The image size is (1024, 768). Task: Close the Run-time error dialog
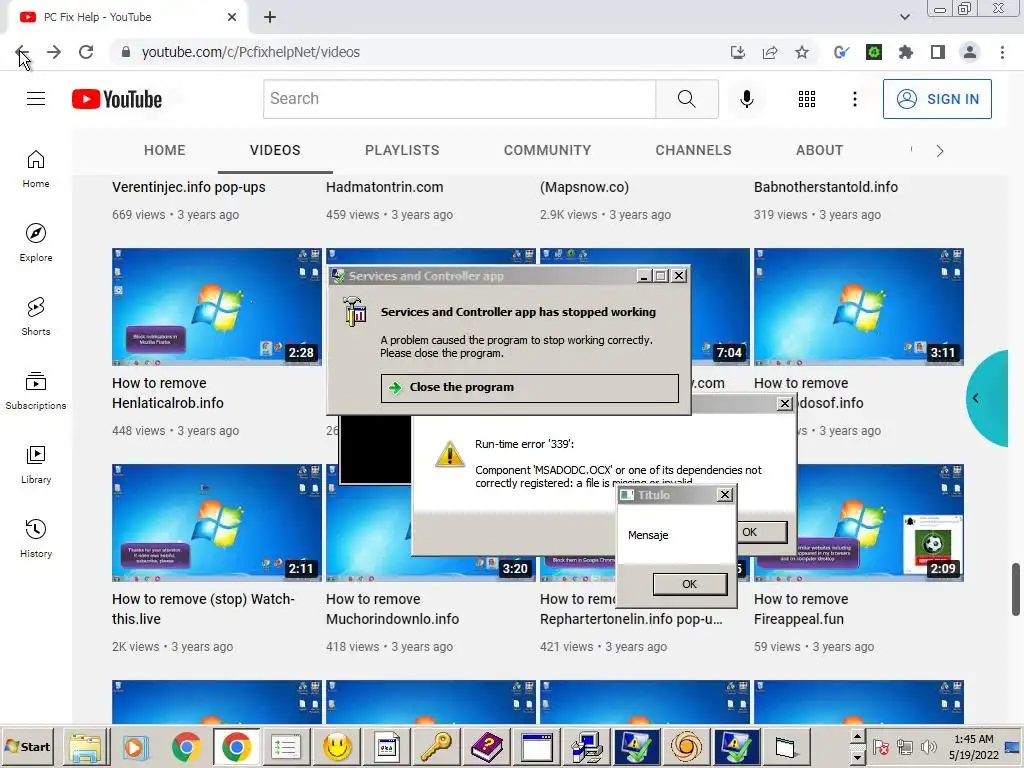click(785, 404)
